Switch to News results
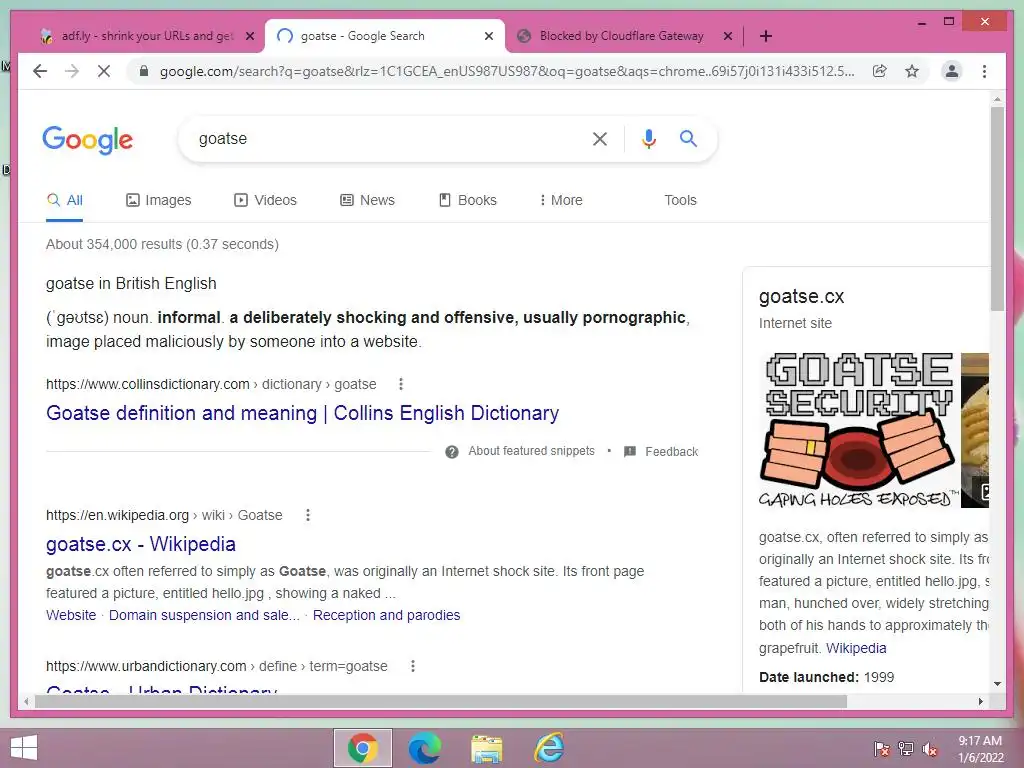 [x=368, y=200]
